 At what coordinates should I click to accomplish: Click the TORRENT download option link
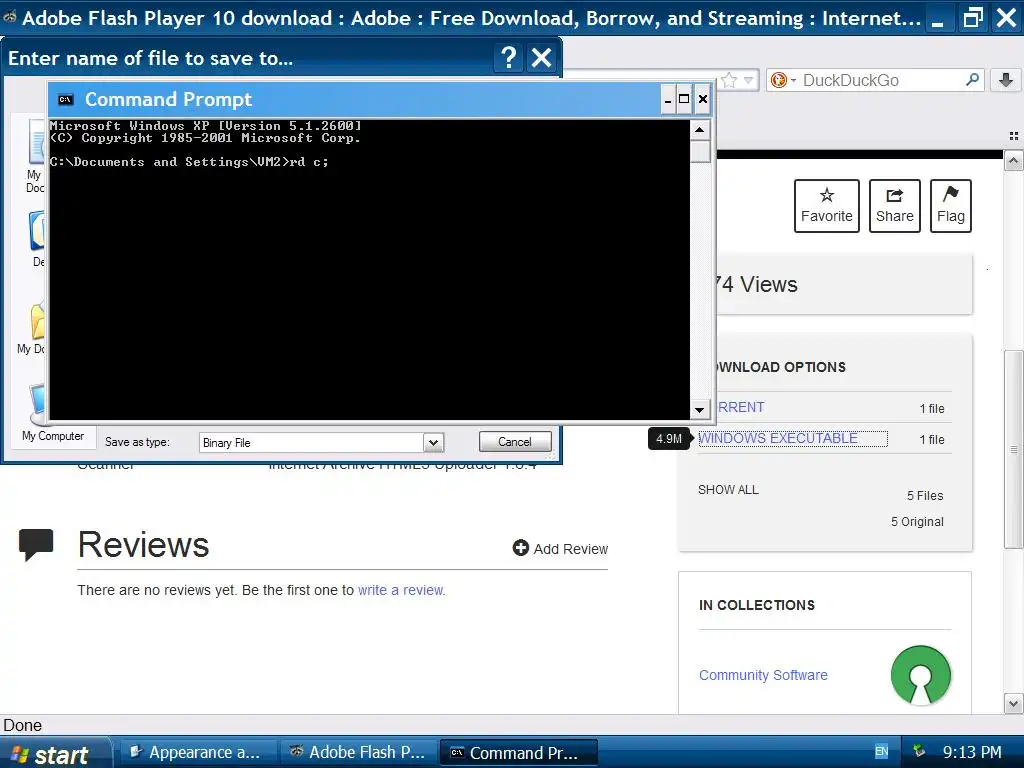(740, 407)
